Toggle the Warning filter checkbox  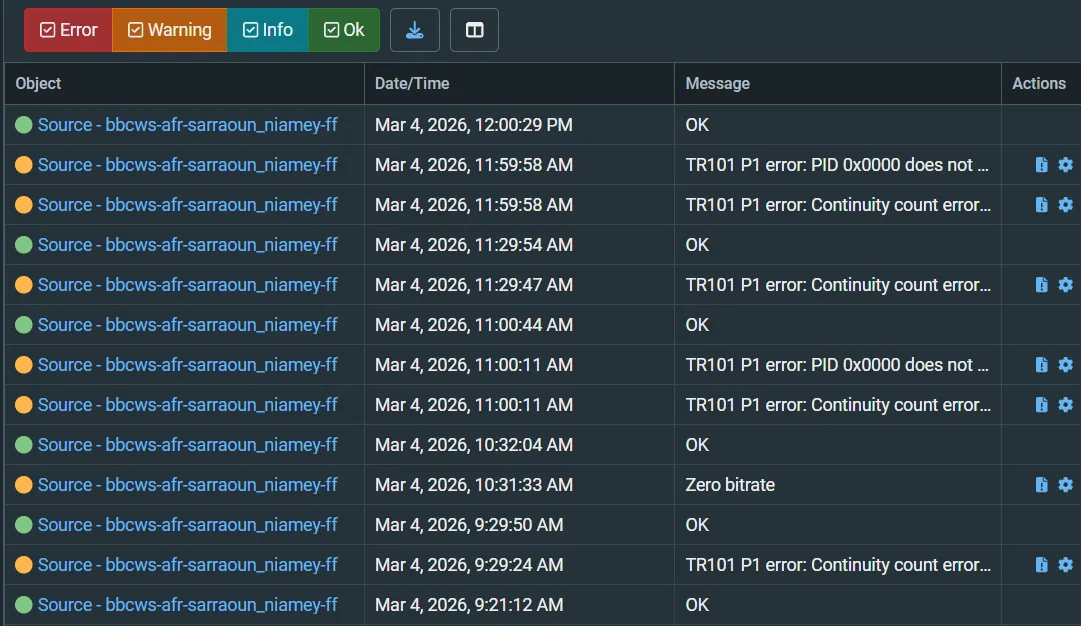coord(169,30)
